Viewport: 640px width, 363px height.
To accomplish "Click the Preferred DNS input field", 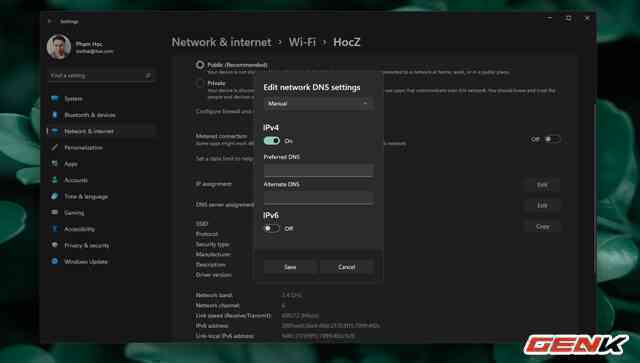I will [x=318, y=170].
